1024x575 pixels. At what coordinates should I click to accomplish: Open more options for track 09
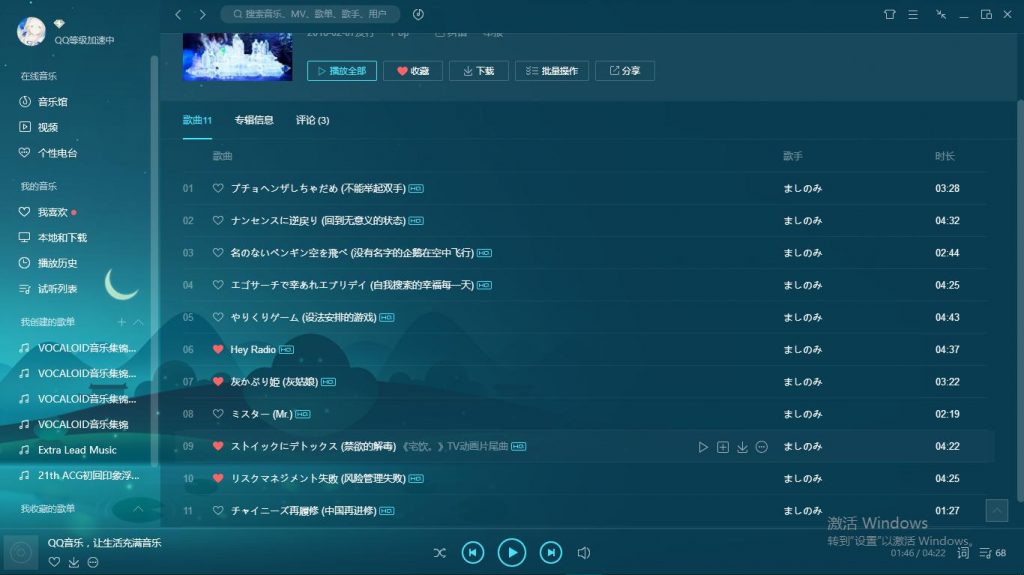point(761,447)
